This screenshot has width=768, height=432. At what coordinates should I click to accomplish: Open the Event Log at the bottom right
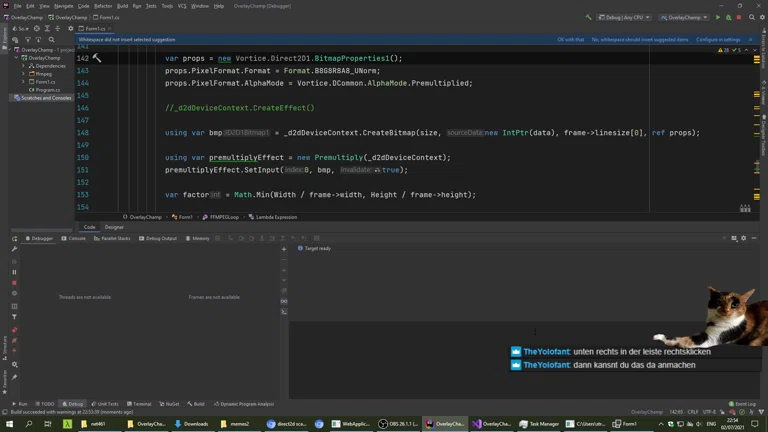(743, 404)
